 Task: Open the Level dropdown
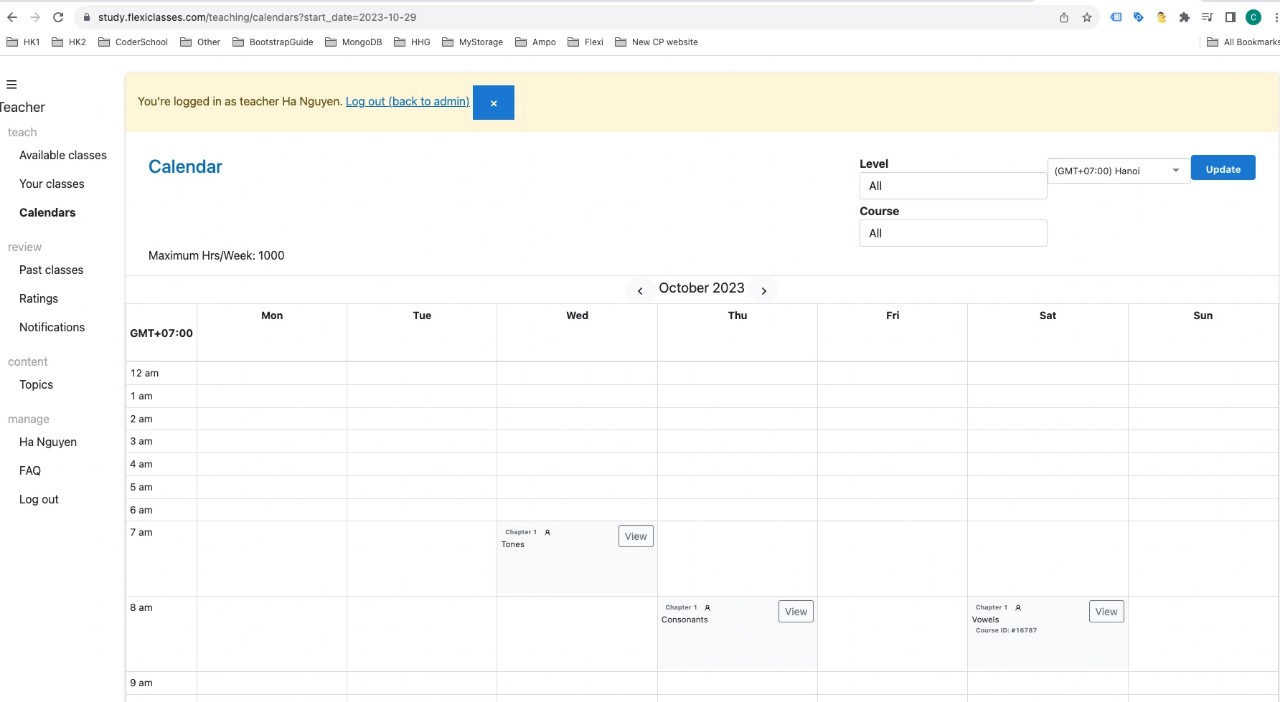coord(952,186)
